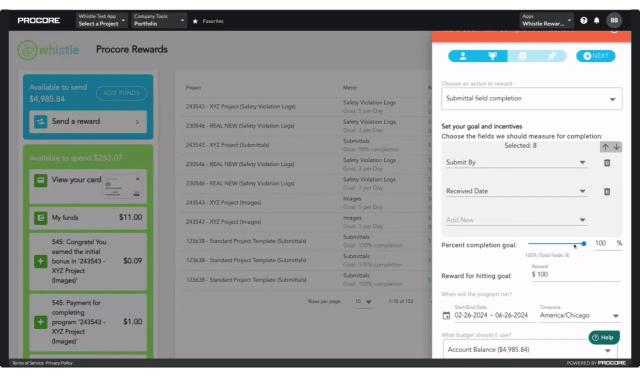The width and height of the screenshot is (640, 377).
Task: Open the Add New field dropdown
Action: click(x=516, y=220)
